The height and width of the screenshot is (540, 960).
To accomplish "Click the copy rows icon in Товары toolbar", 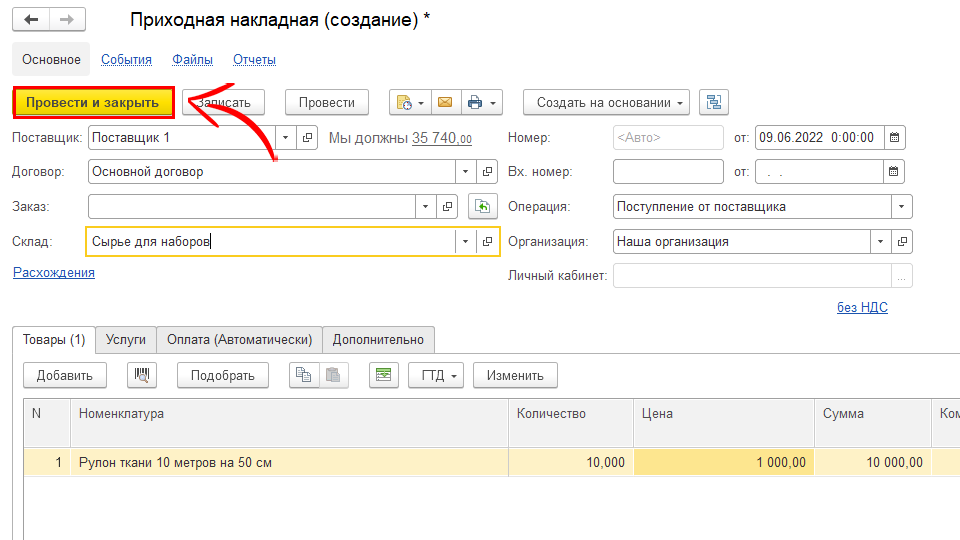I will pyautogui.click(x=303, y=375).
